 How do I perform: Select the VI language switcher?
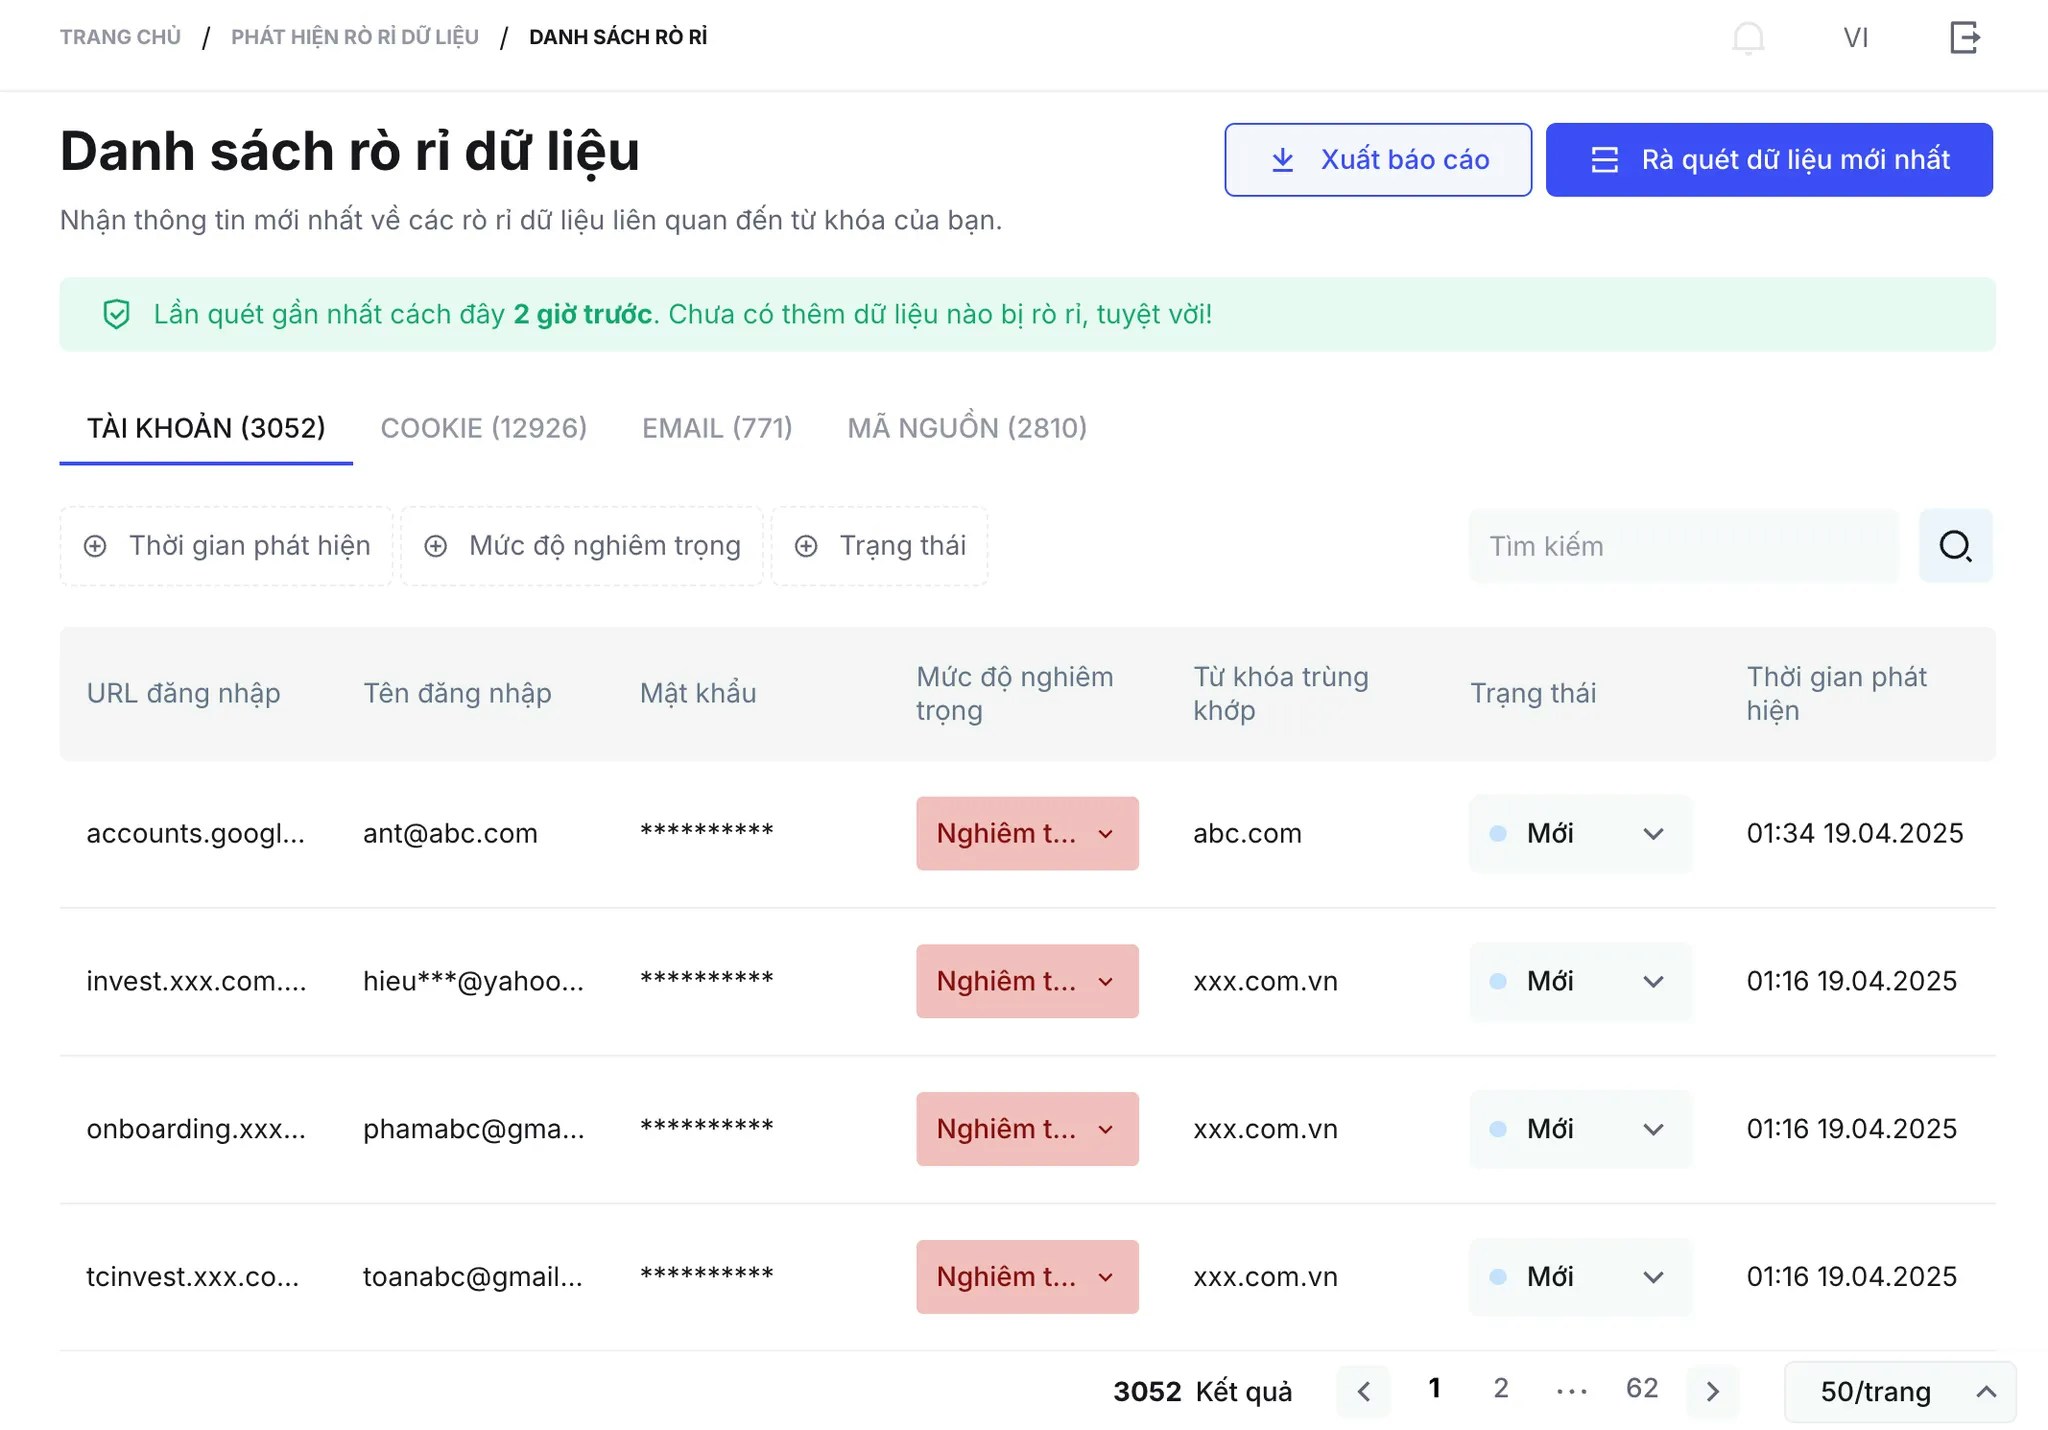pyautogui.click(x=1857, y=37)
